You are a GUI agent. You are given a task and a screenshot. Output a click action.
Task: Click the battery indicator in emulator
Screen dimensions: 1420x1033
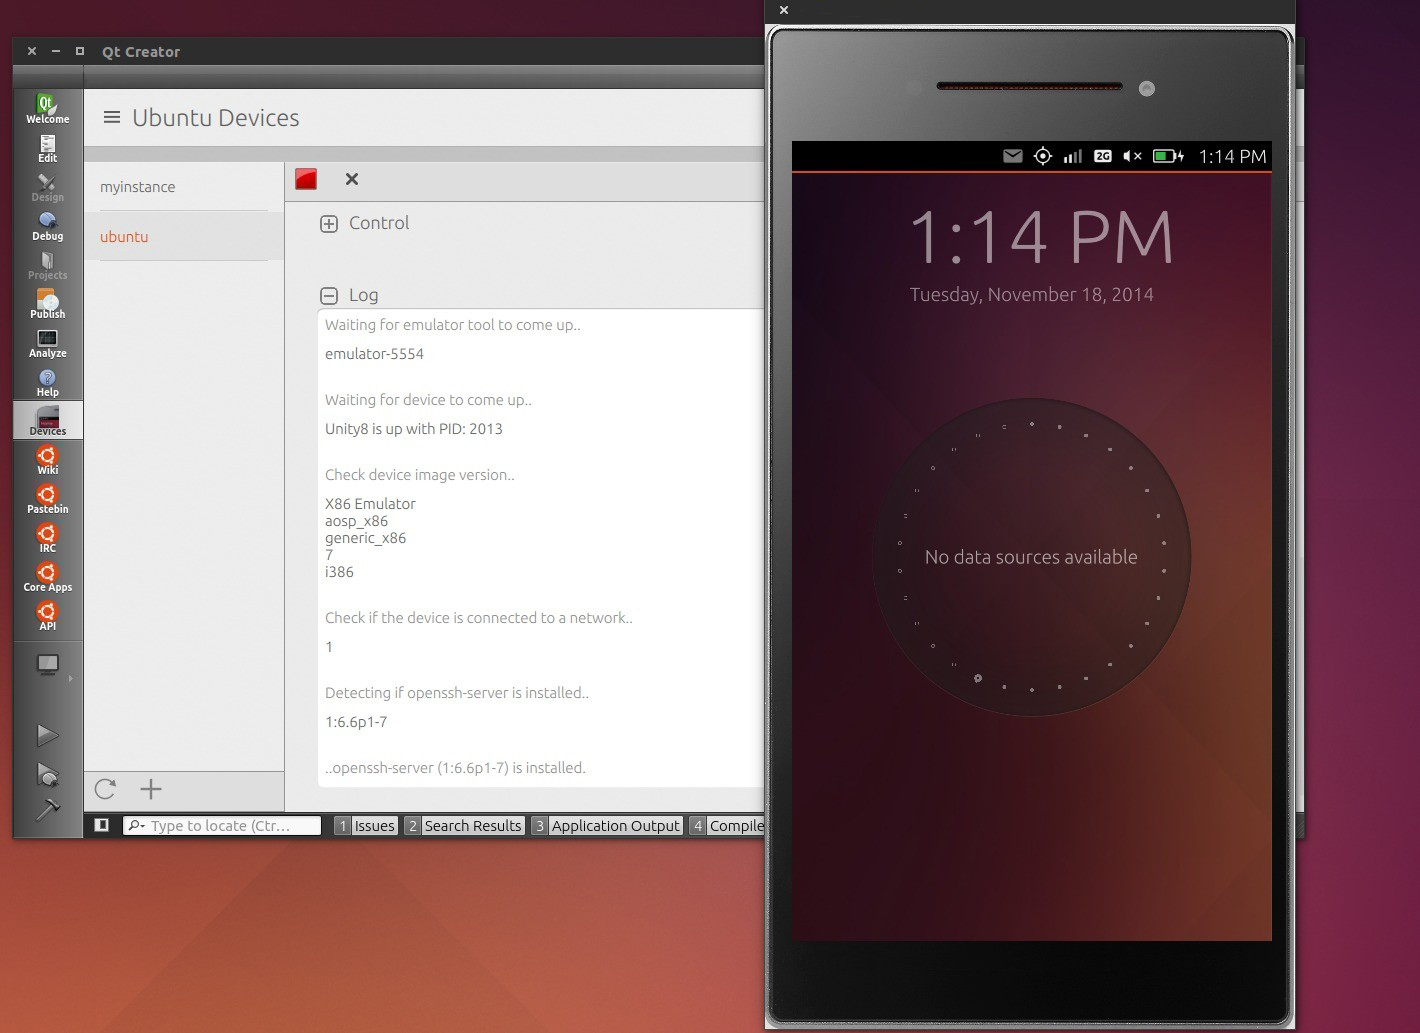point(1168,156)
